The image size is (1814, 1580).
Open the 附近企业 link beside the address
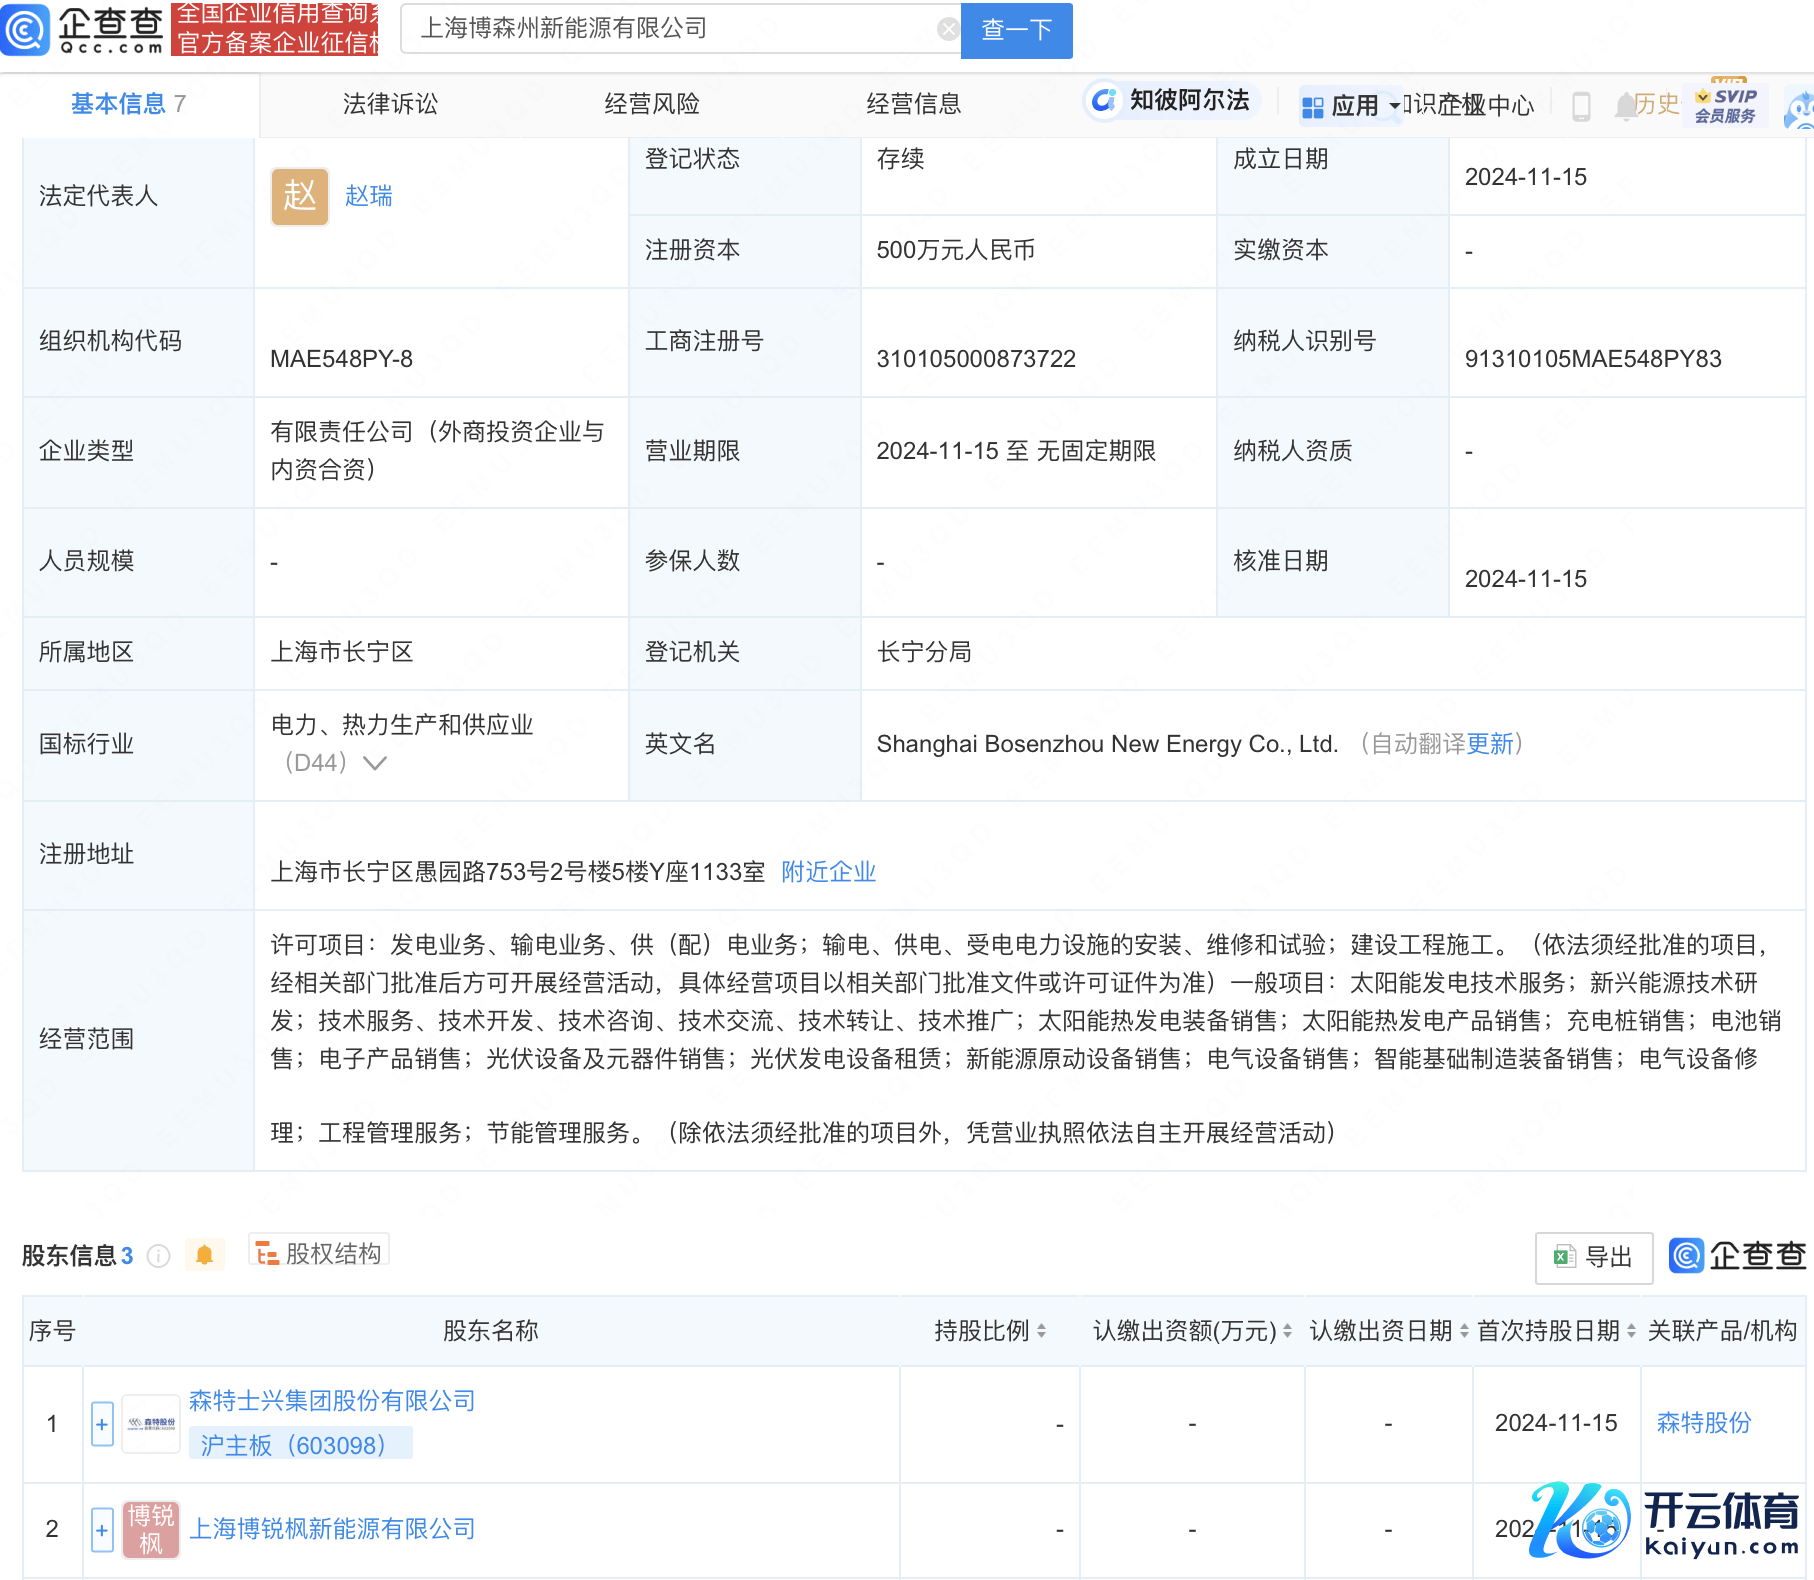pos(828,872)
